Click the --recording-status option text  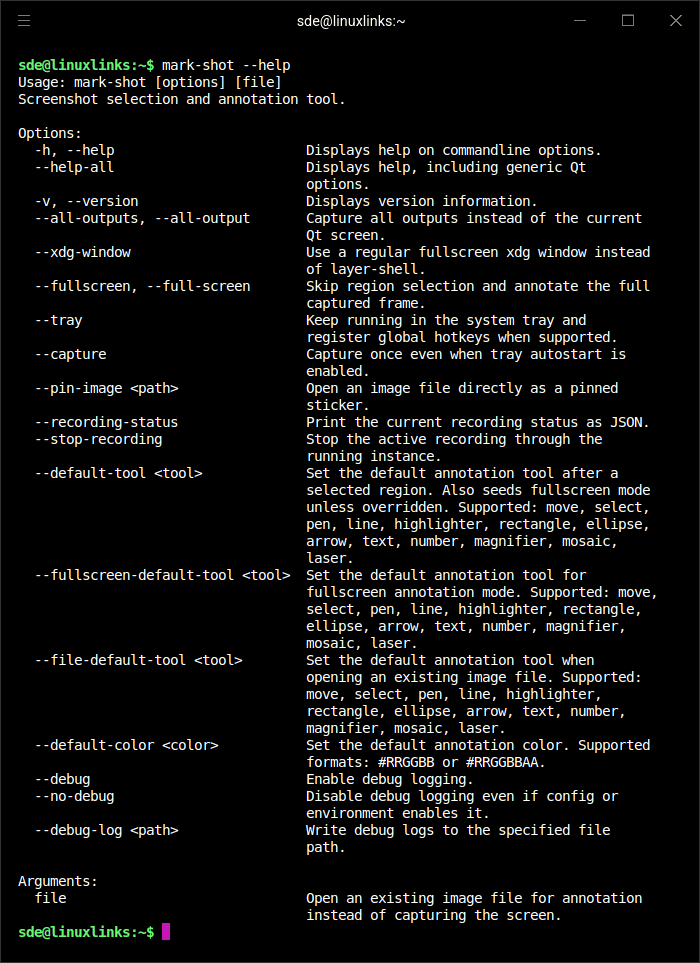pyautogui.click(x=106, y=422)
